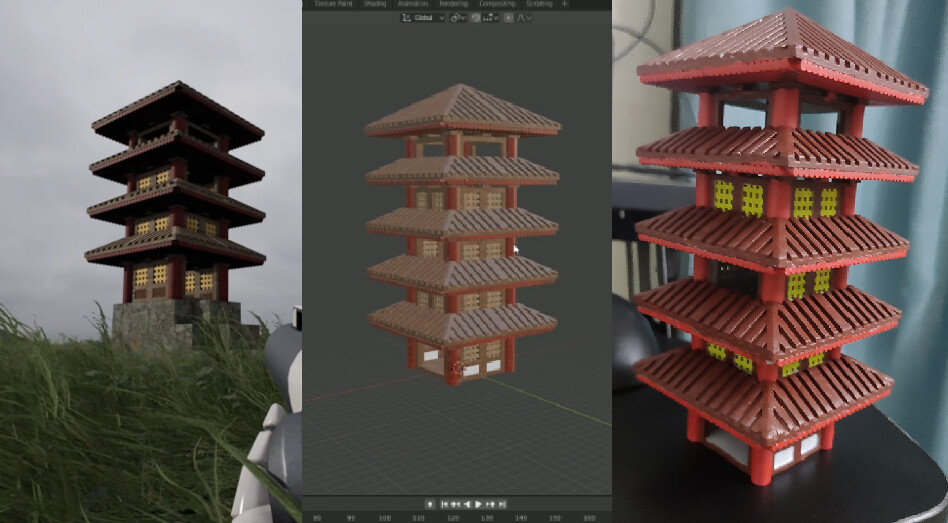This screenshot has height=523, width=948.
Task: Click frame 120 on the timeline ruler
Action: [x=452, y=518]
